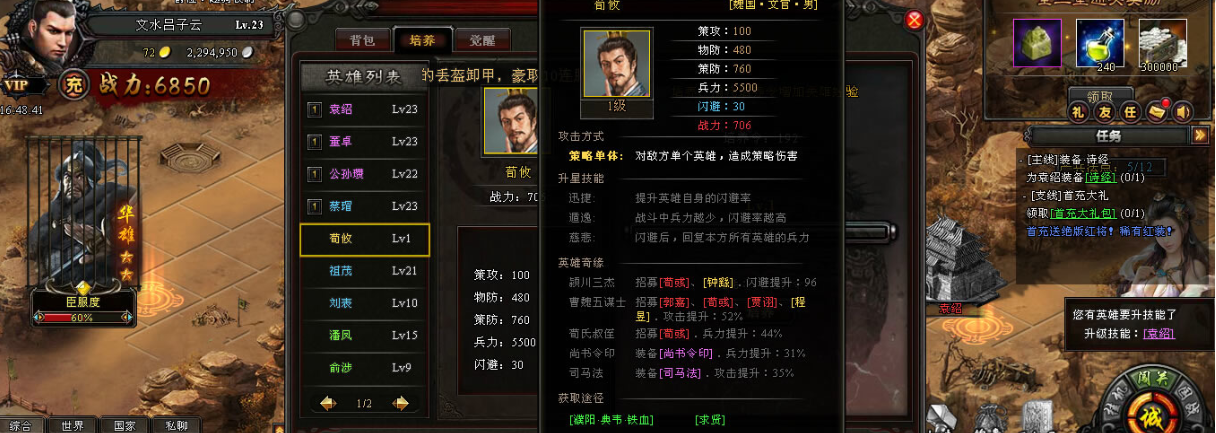The height and width of the screenshot is (433, 1216).
Task: Open the mail envelope icon
Action: click(x=1158, y=110)
